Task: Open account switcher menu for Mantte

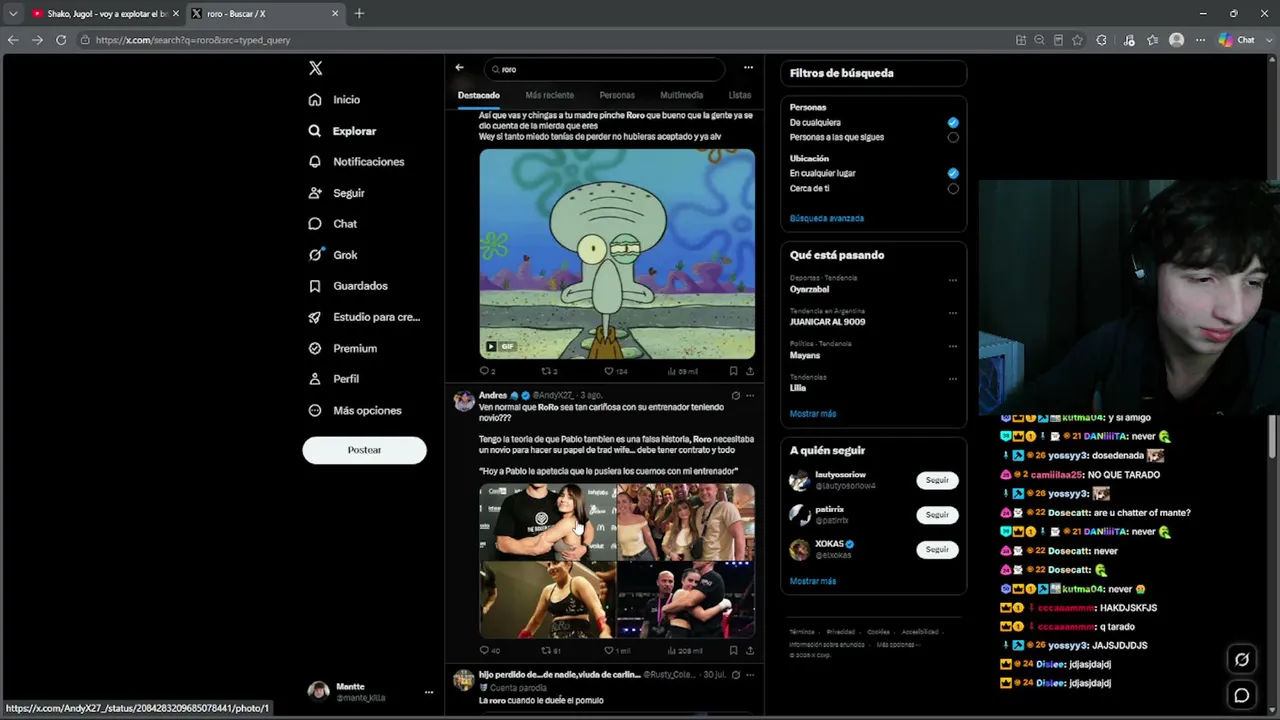Action: (x=428, y=692)
